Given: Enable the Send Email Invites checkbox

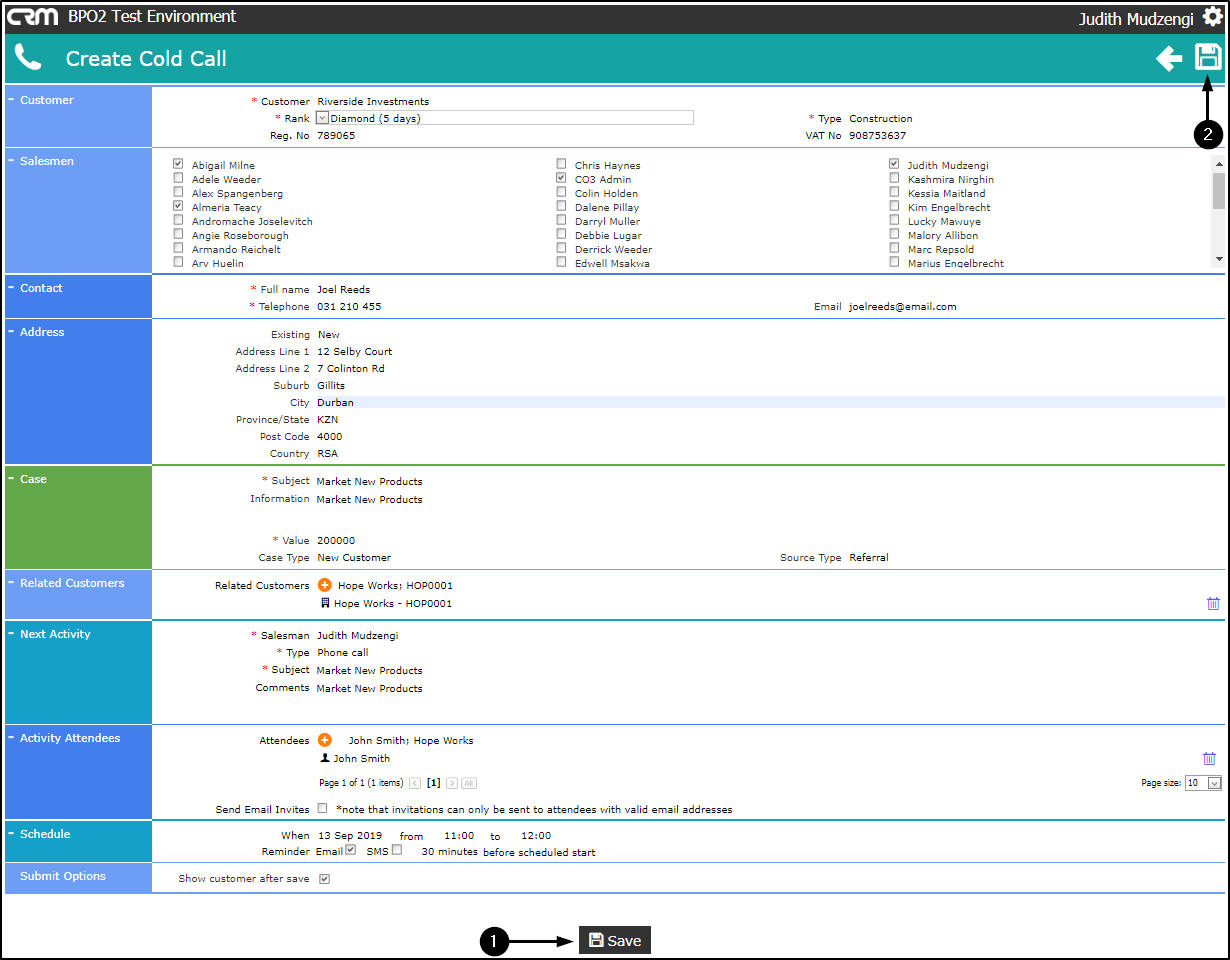Looking at the screenshot, I should [x=322, y=808].
